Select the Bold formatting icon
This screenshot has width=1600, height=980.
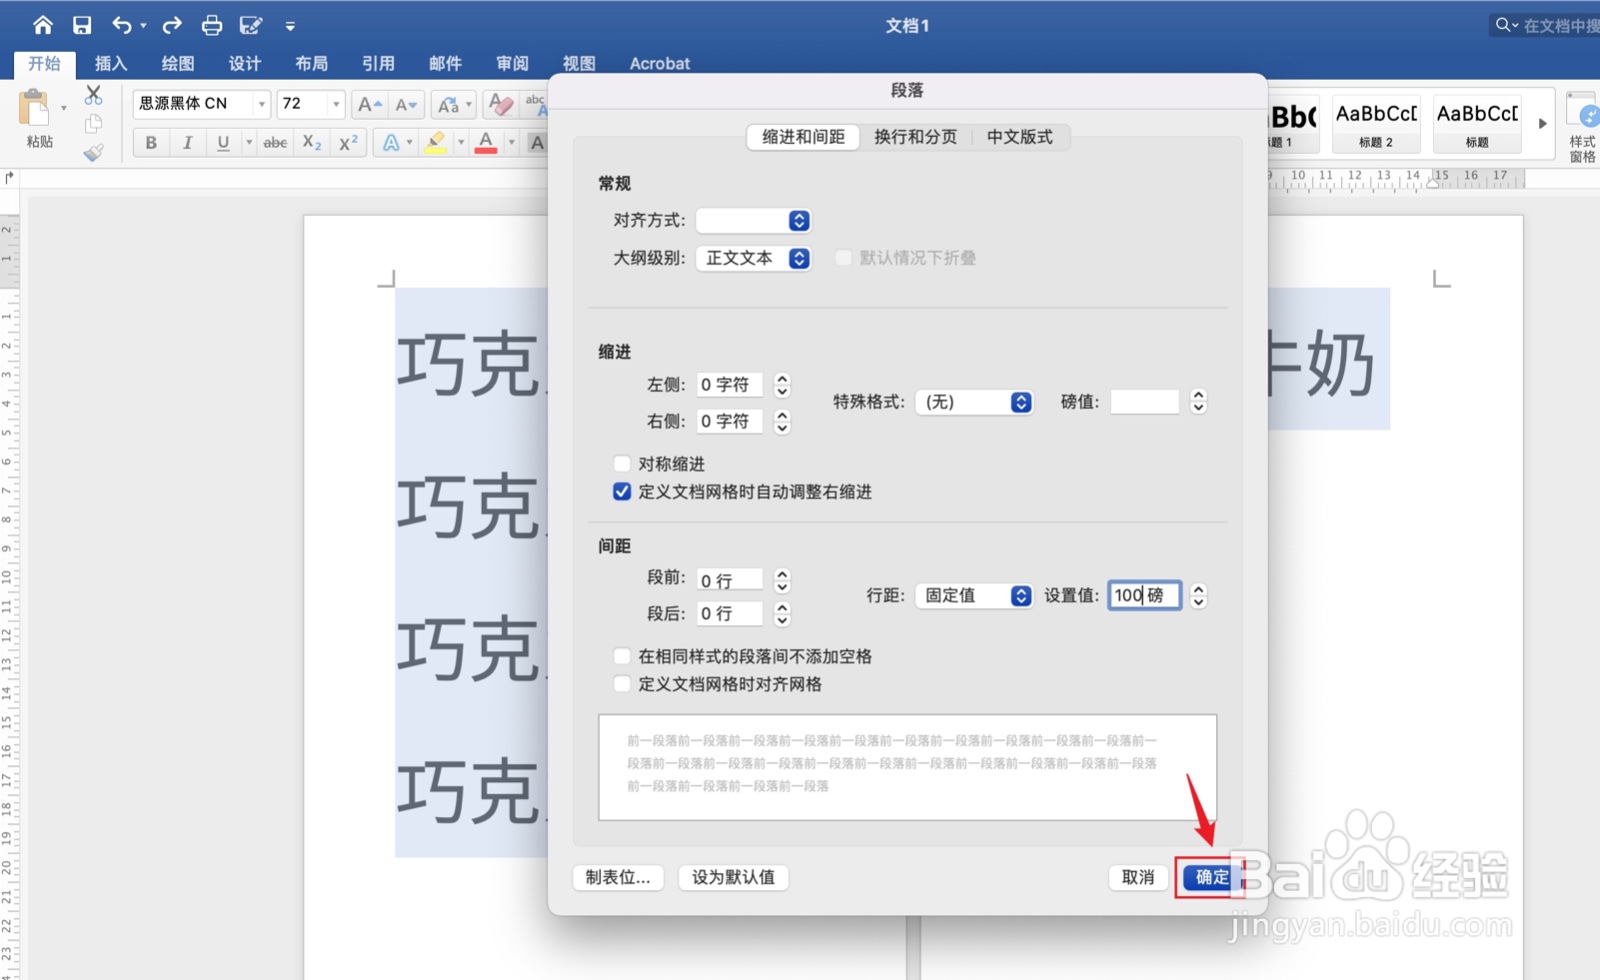pyautogui.click(x=150, y=142)
